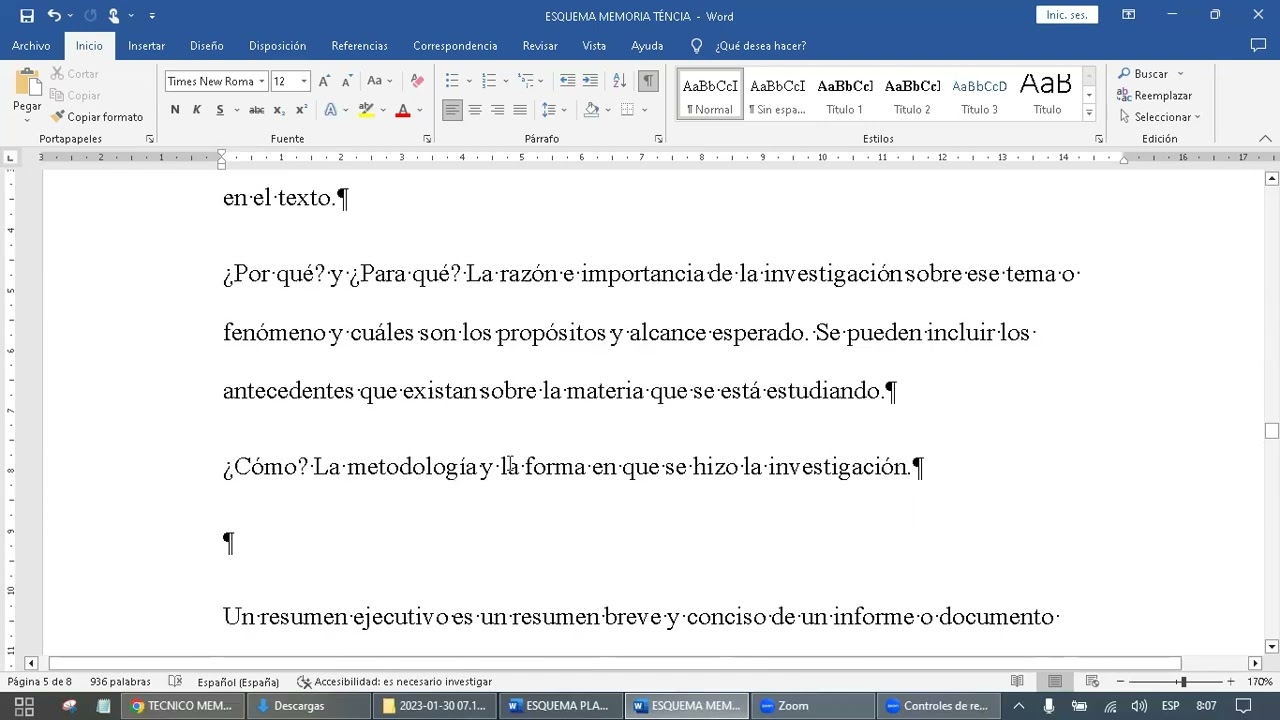Switch to the Referencias tab
The image size is (1280, 720).
[x=359, y=46]
